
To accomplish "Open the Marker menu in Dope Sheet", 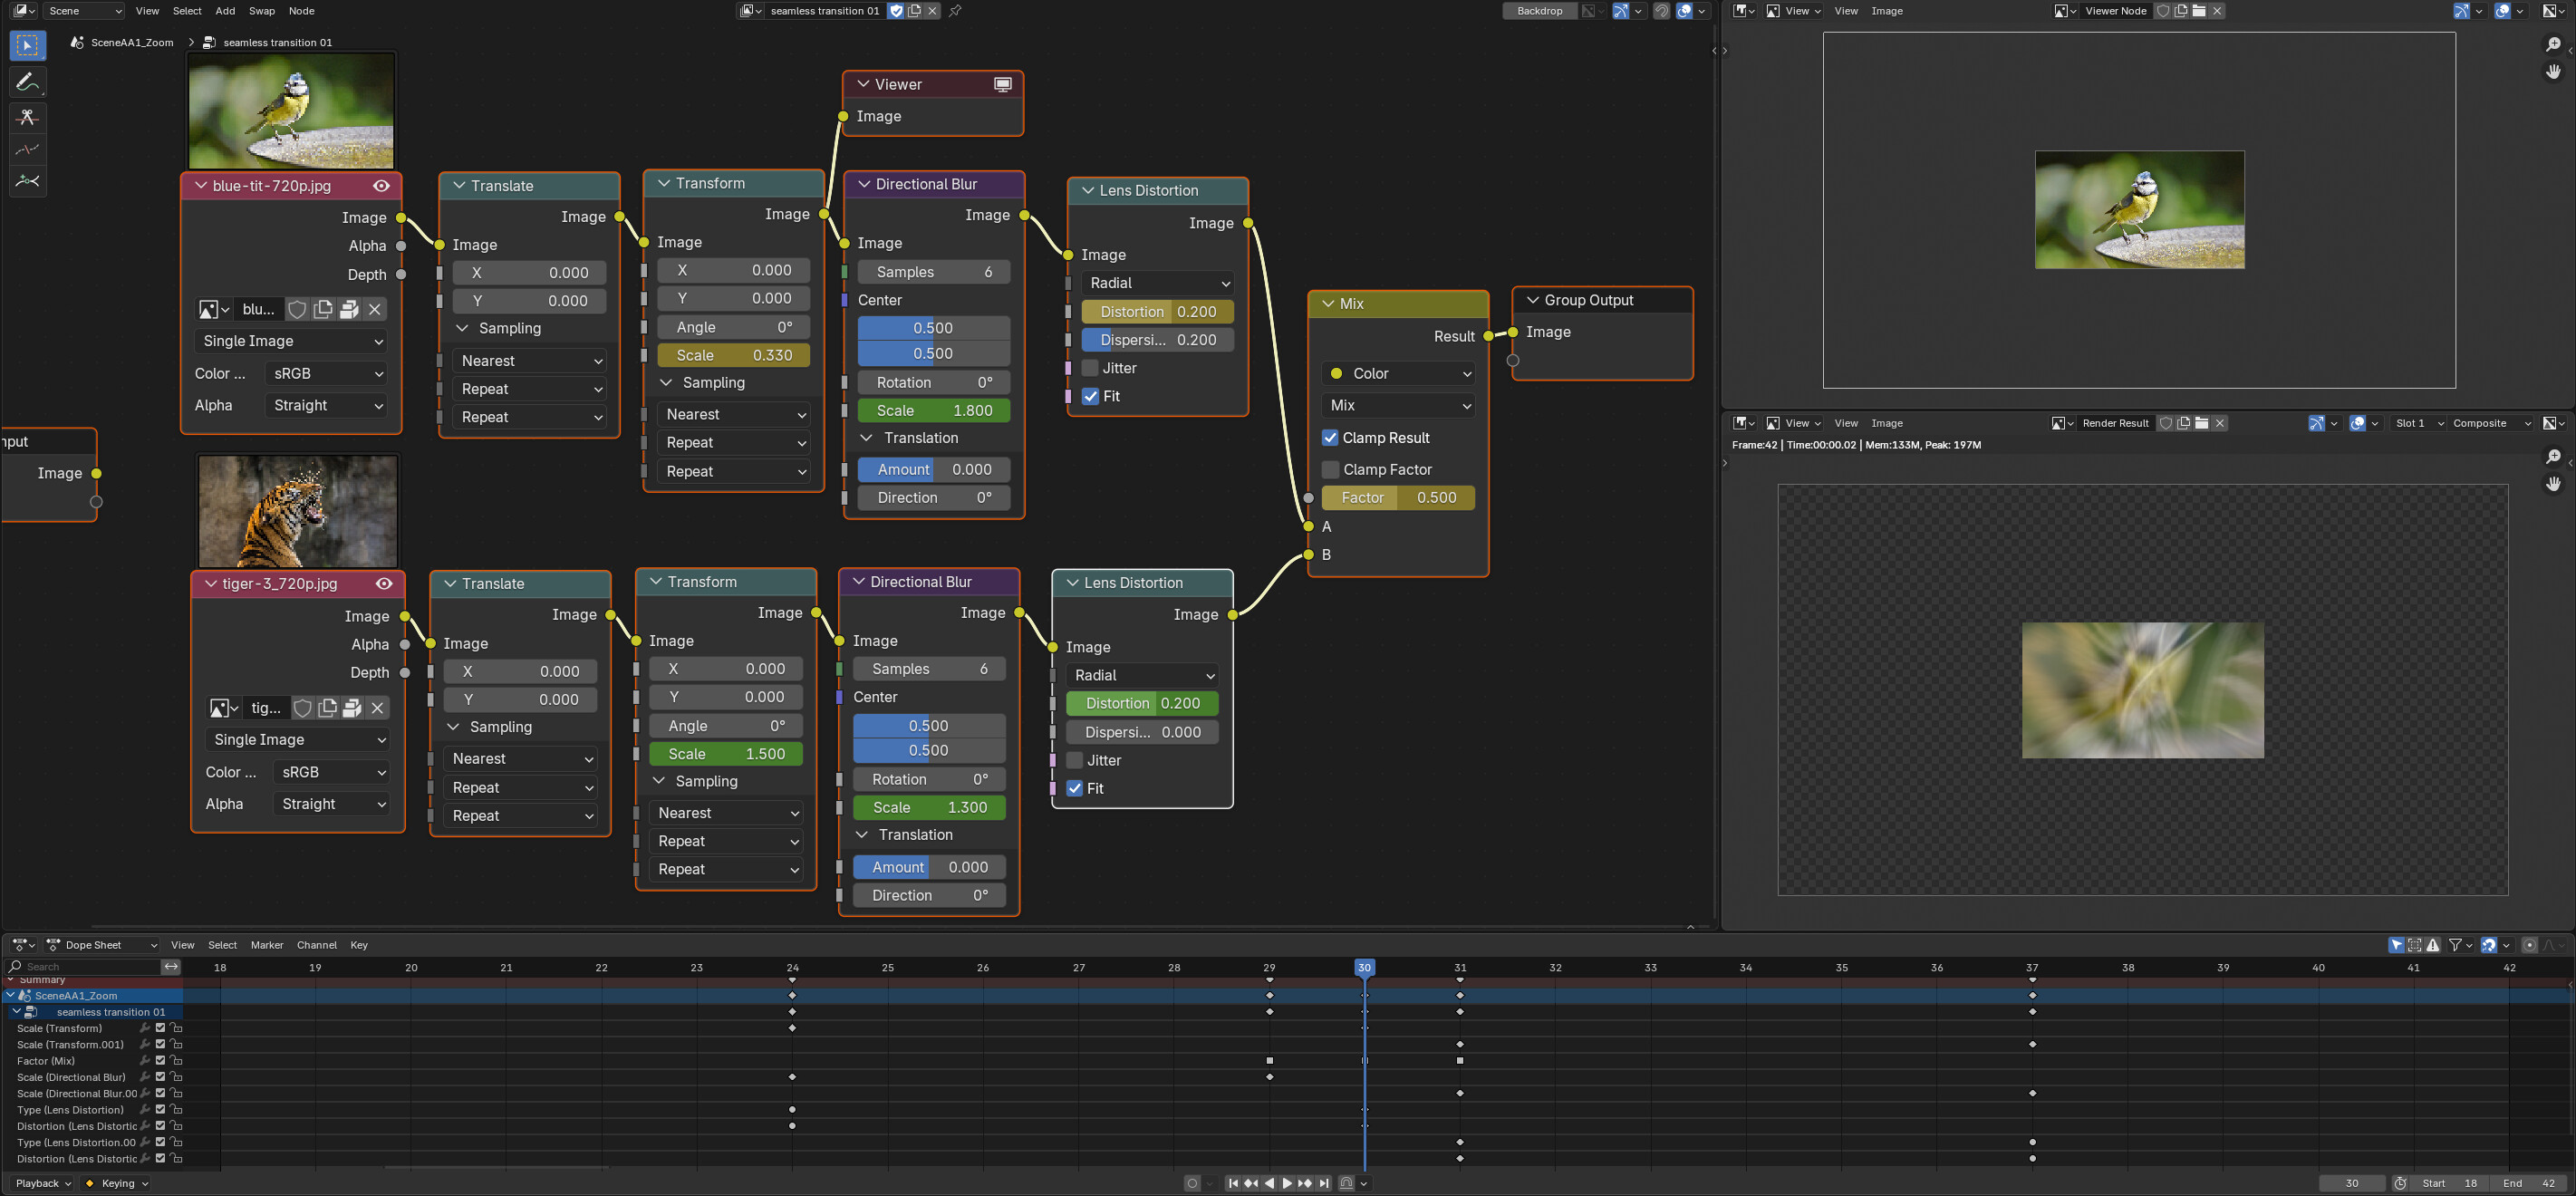I will pos(267,945).
